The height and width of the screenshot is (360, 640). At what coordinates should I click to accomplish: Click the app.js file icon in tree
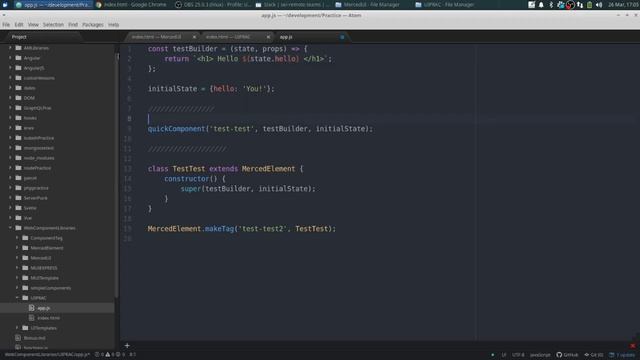pos(31,308)
